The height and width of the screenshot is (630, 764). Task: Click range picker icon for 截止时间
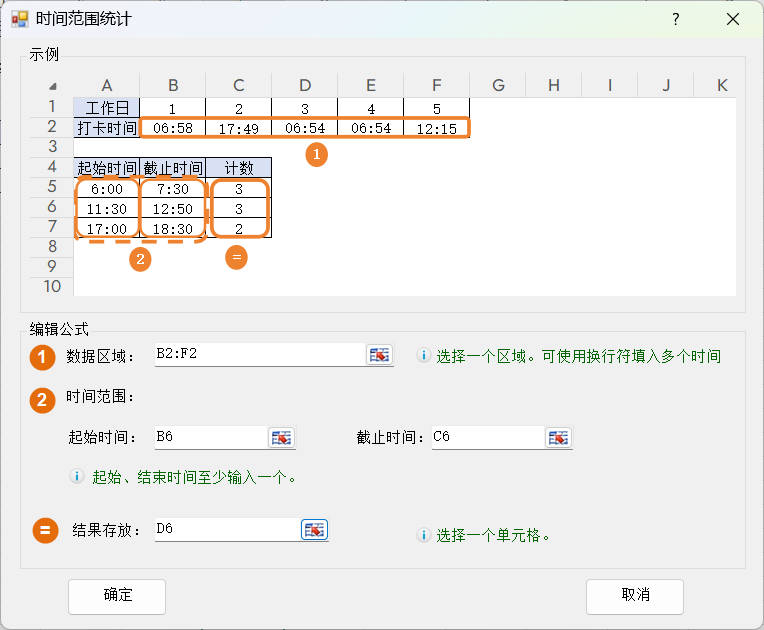click(x=558, y=438)
